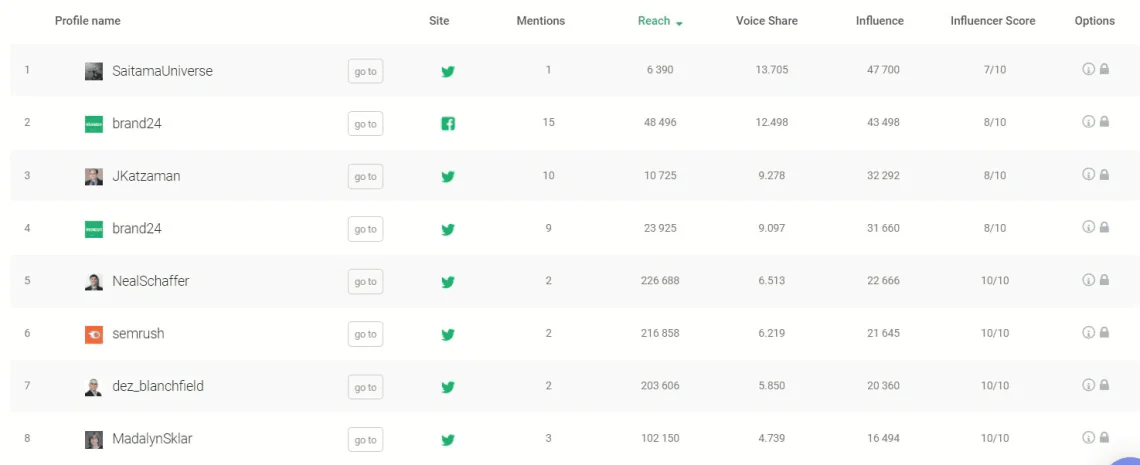Sort by the Voice Share column
Image resolution: width=1140 pixels, height=465 pixels.
point(766,21)
